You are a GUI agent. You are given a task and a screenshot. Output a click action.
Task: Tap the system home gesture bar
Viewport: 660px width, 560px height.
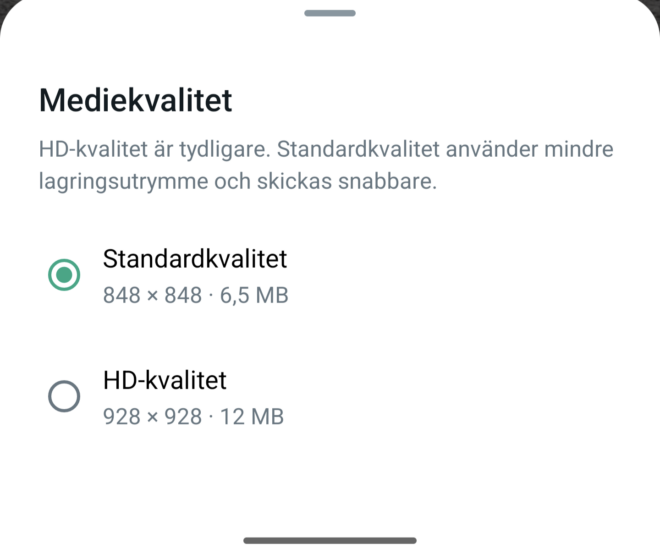pyautogui.click(x=330, y=540)
